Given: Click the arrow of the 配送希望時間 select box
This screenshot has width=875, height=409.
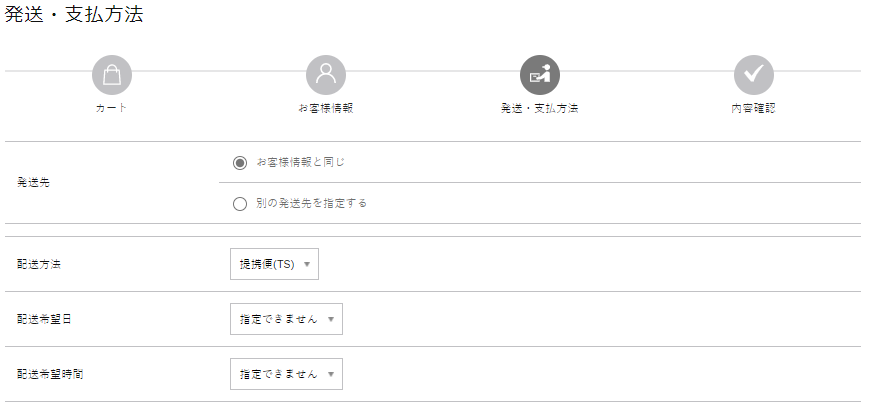Looking at the screenshot, I should click(330, 374).
